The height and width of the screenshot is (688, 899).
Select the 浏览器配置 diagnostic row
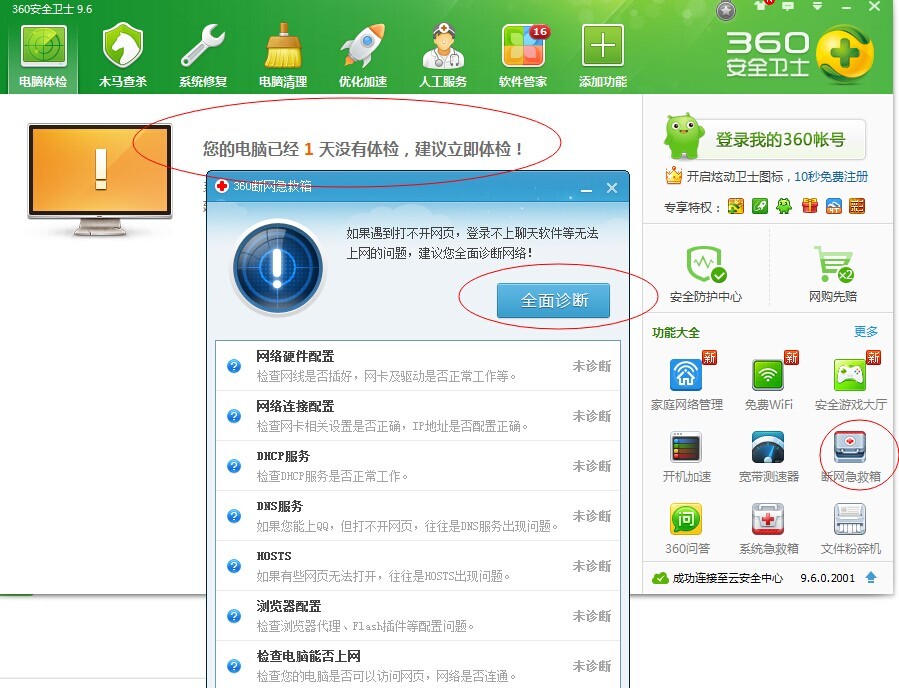tap(418, 616)
